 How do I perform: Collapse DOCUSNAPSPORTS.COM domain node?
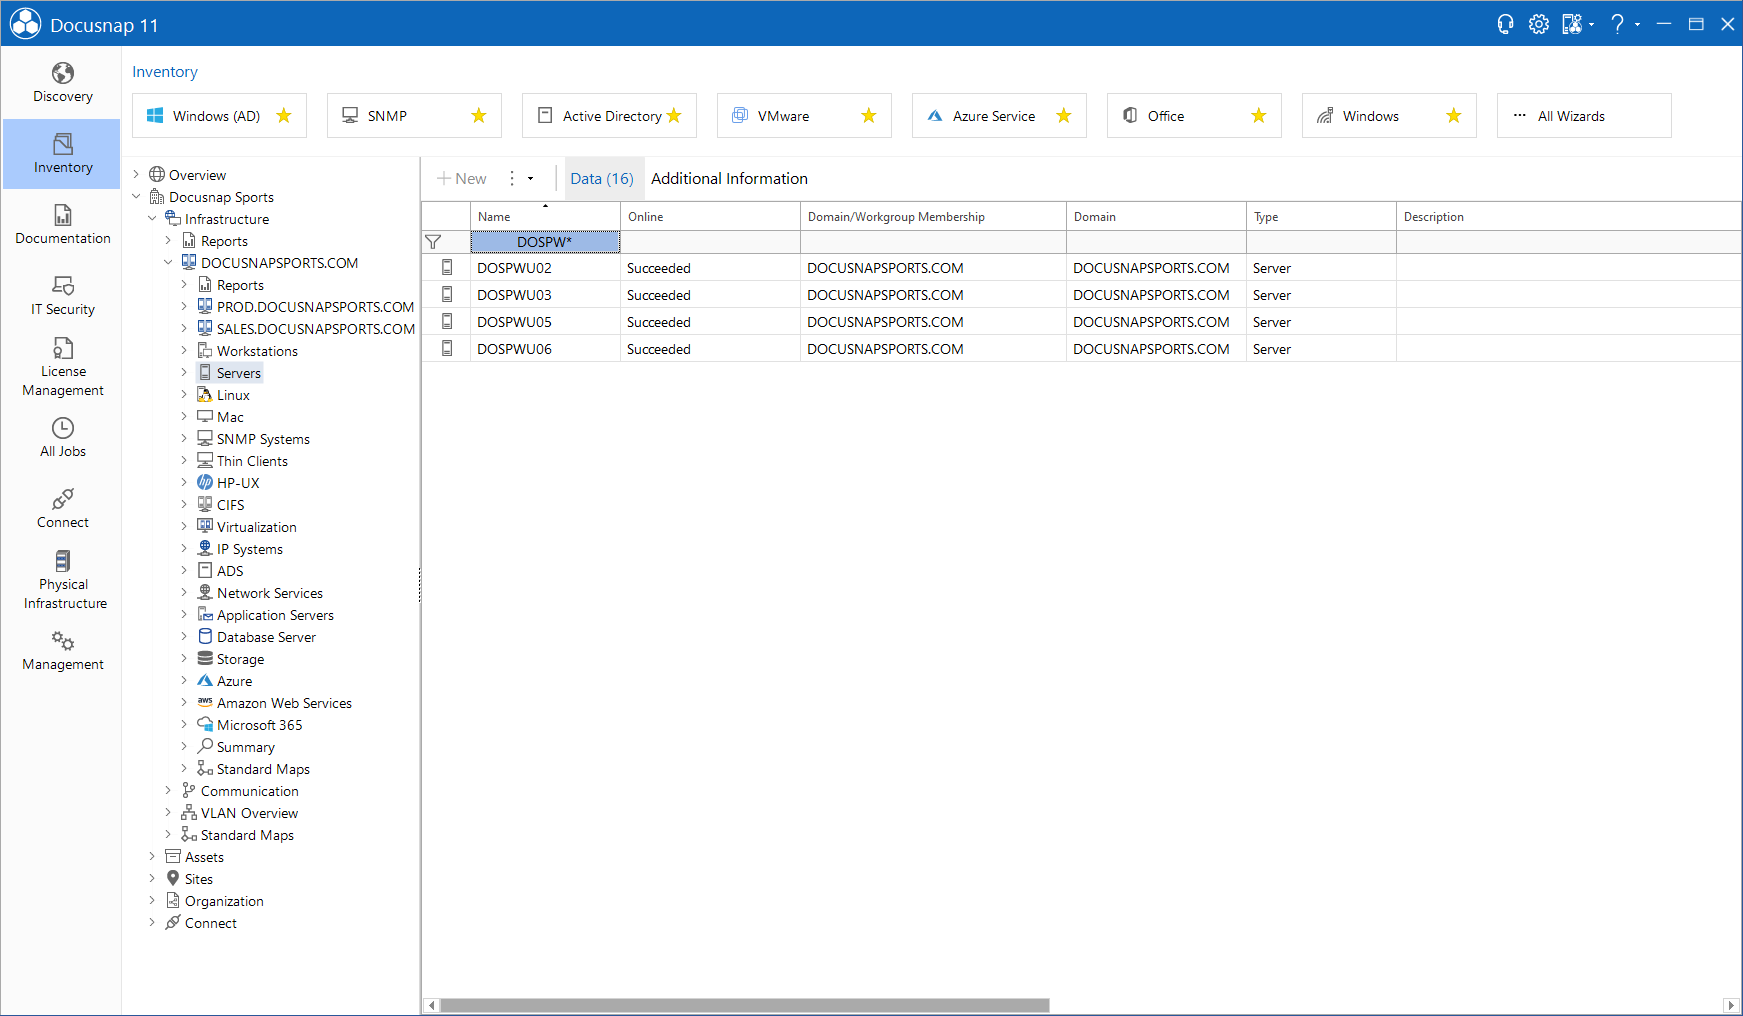pos(168,263)
